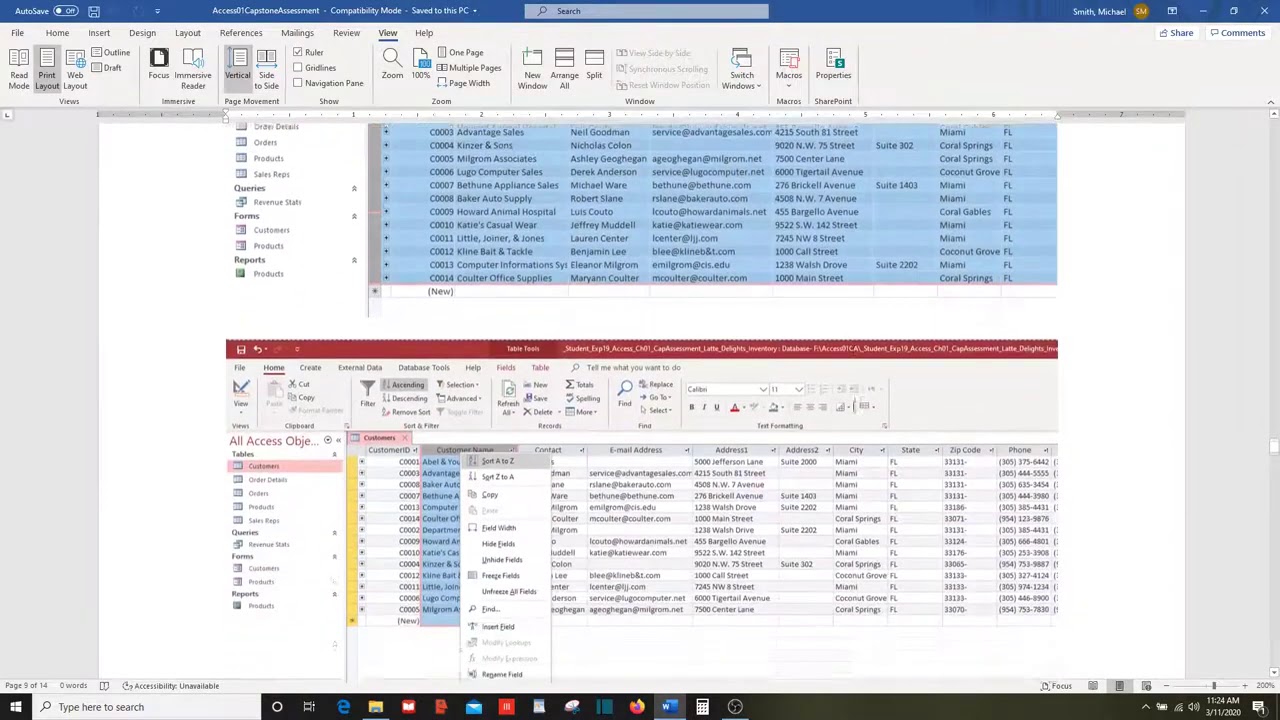1280x720 pixels.
Task: Click the Macros button icon
Action: 788,59
